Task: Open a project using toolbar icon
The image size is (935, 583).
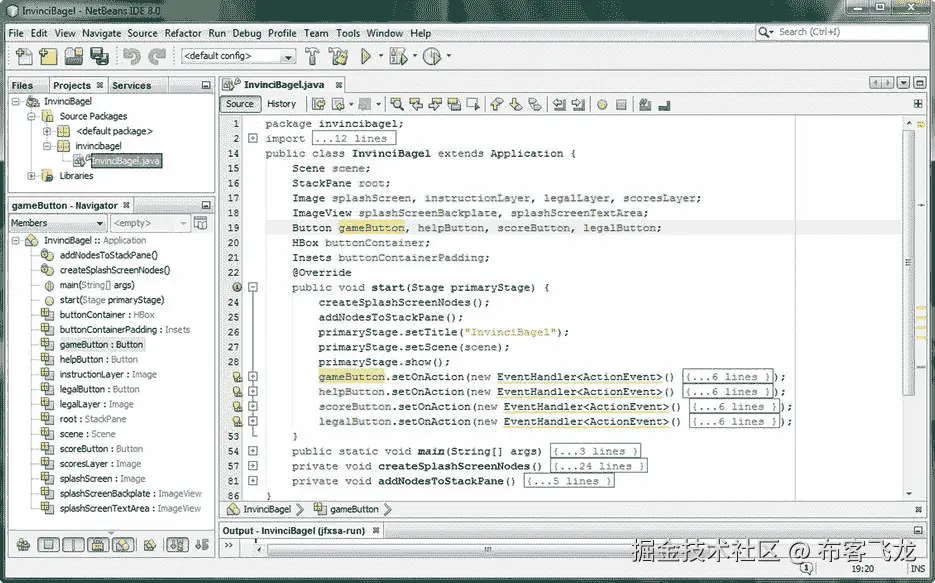Action: click(x=74, y=57)
